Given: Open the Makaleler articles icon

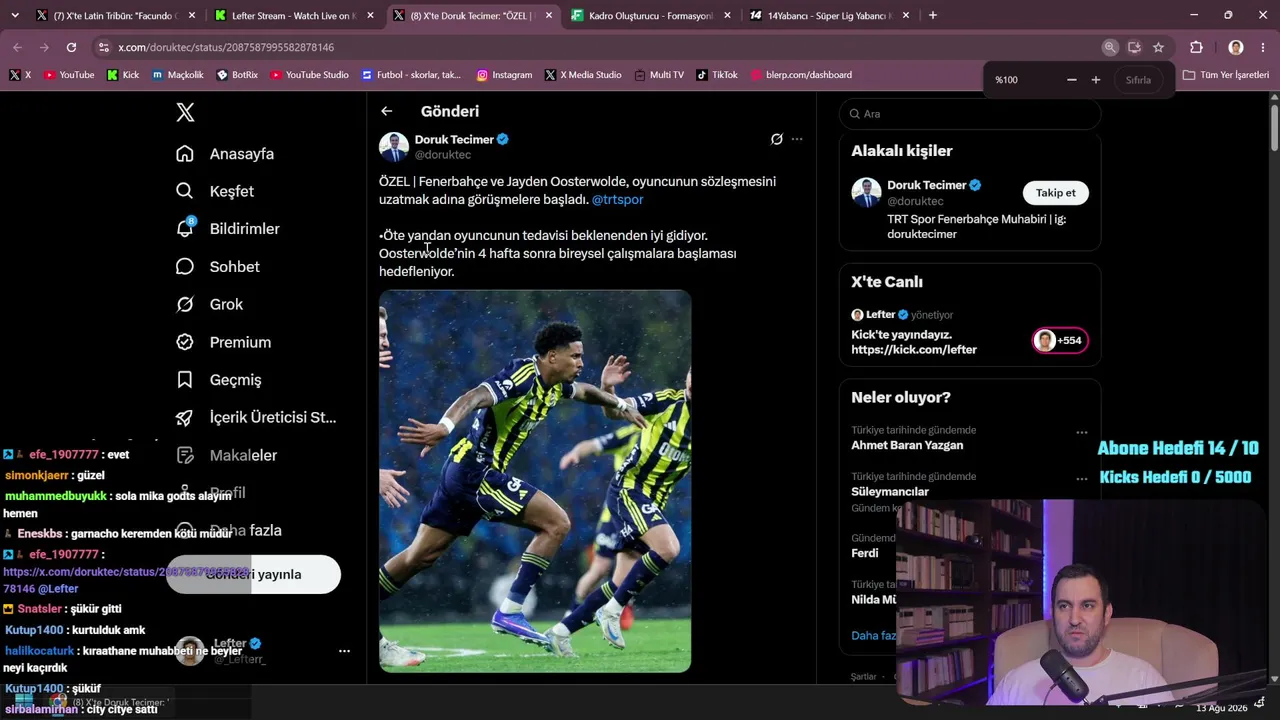Looking at the screenshot, I should [185, 455].
